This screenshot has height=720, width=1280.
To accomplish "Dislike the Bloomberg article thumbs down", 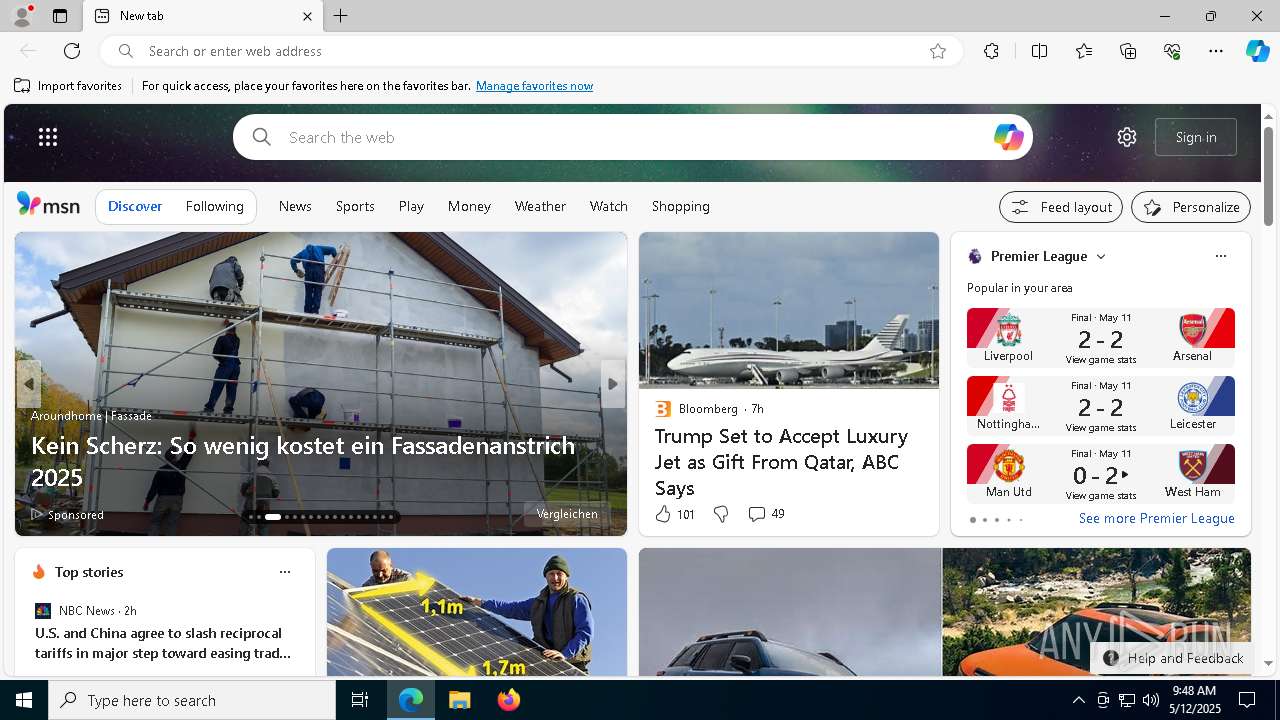I will (x=721, y=514).
